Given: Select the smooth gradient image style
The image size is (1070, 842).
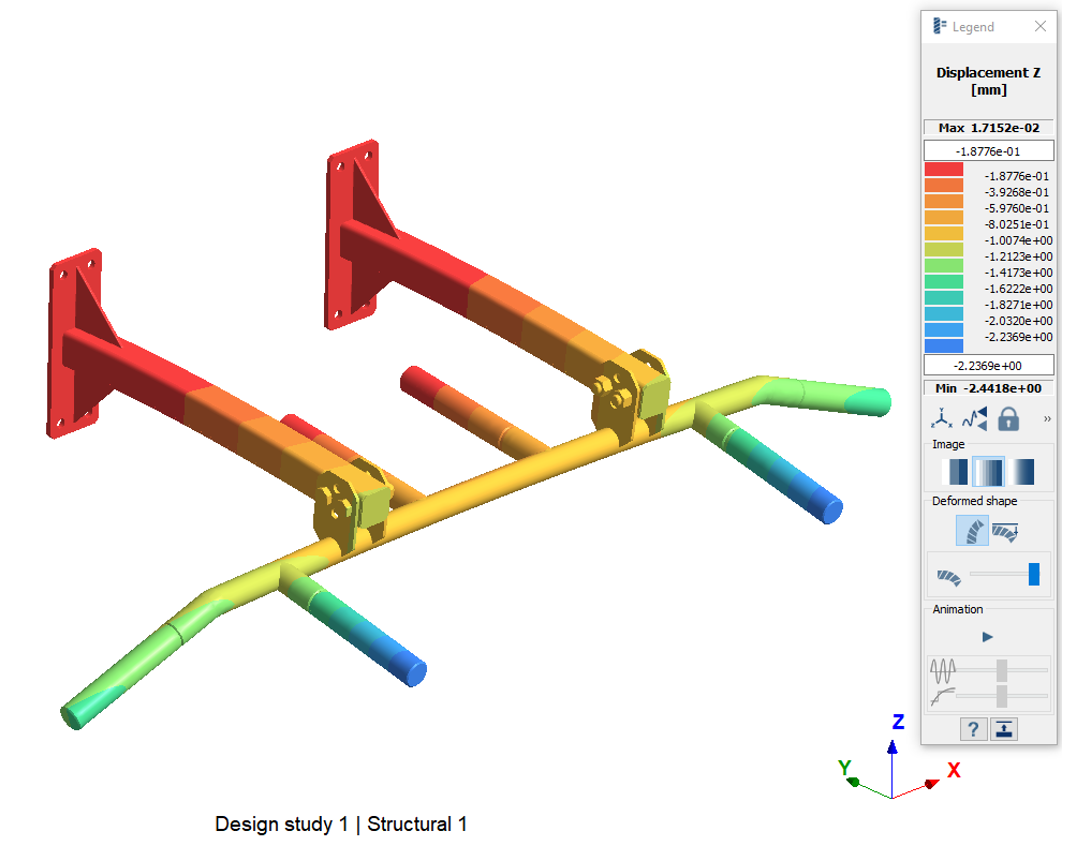Looking at the screenshot, I should [1021, 472].
